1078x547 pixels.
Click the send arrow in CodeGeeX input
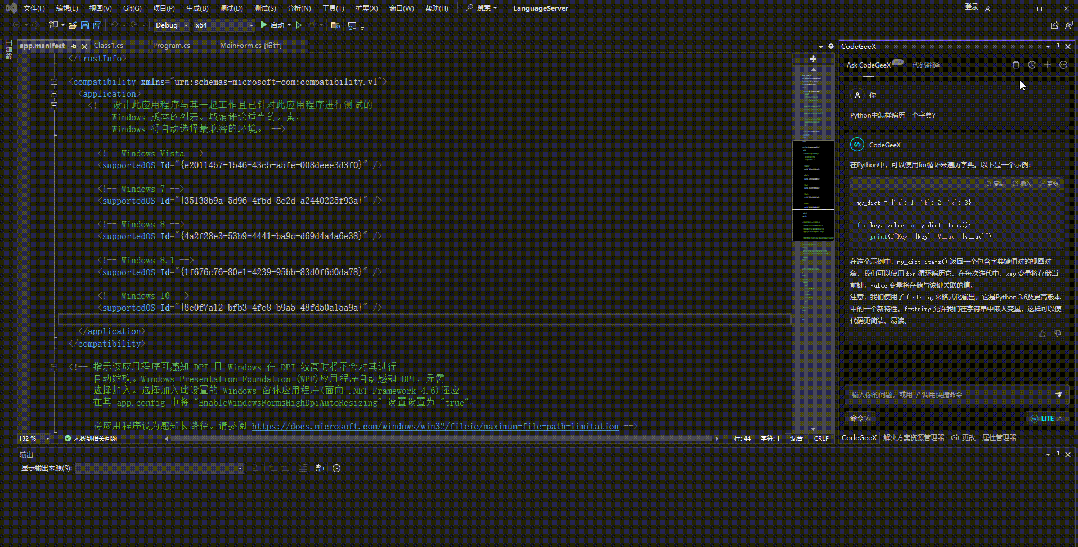point(1059,394)
